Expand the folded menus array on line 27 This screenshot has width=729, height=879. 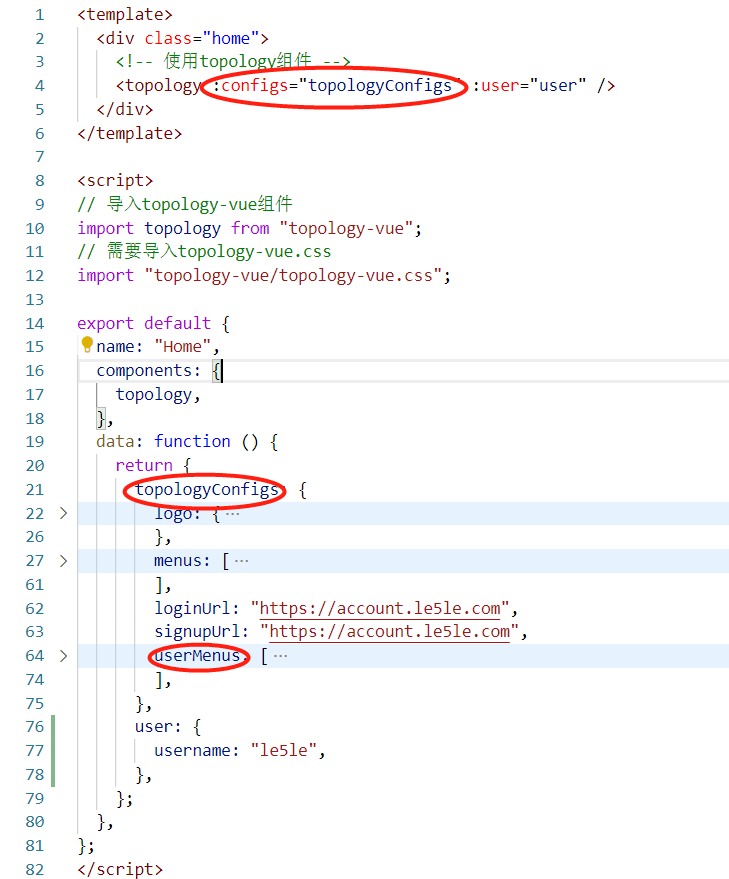click(63, 561)
